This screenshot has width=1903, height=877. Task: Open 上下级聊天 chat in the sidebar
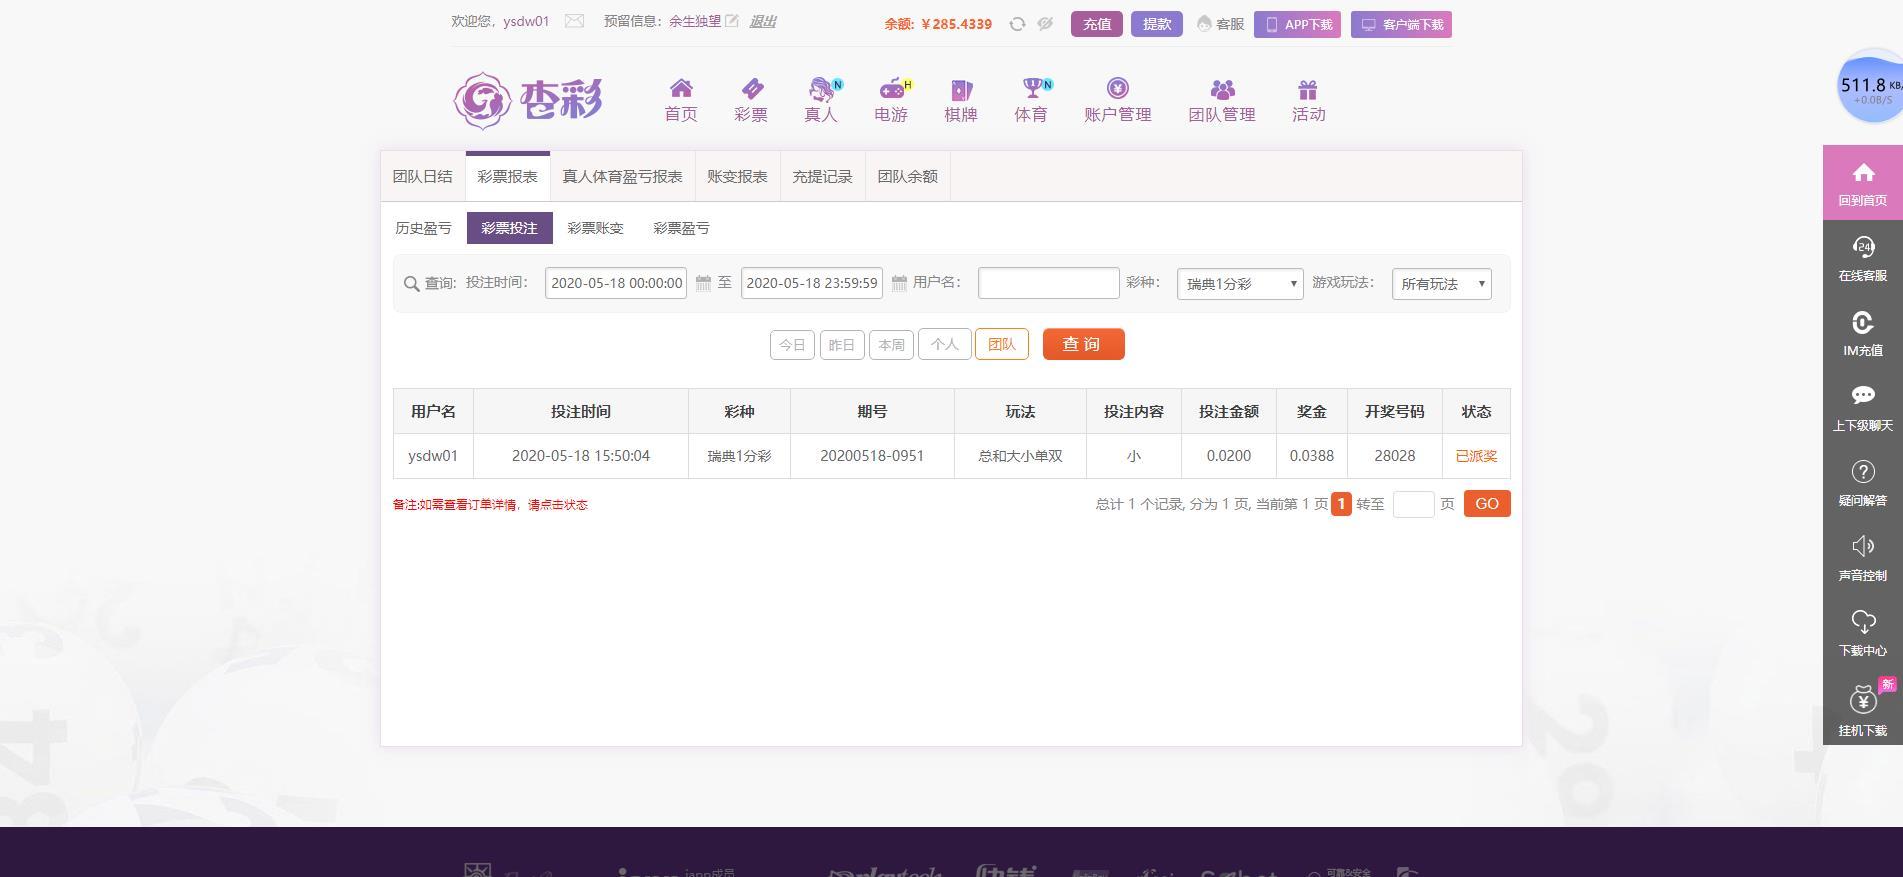pyautogui.click(x=1862, y=408)
